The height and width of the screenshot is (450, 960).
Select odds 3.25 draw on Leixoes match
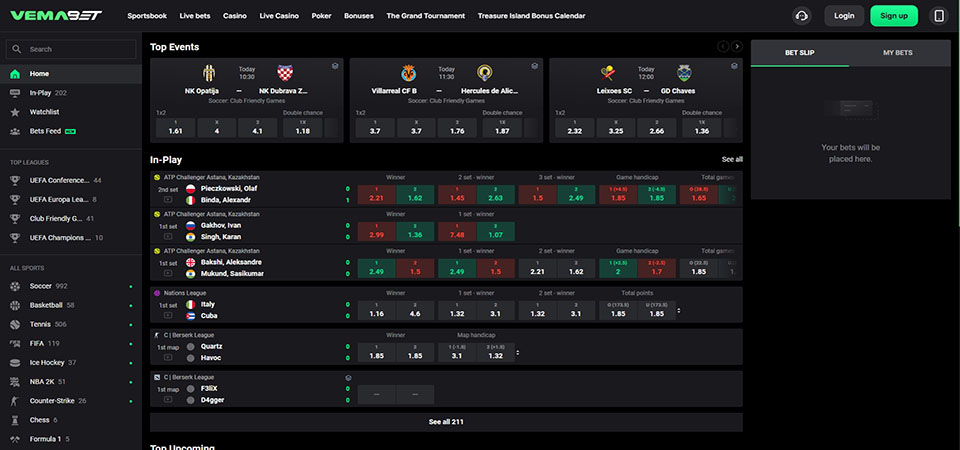[616, 128]
